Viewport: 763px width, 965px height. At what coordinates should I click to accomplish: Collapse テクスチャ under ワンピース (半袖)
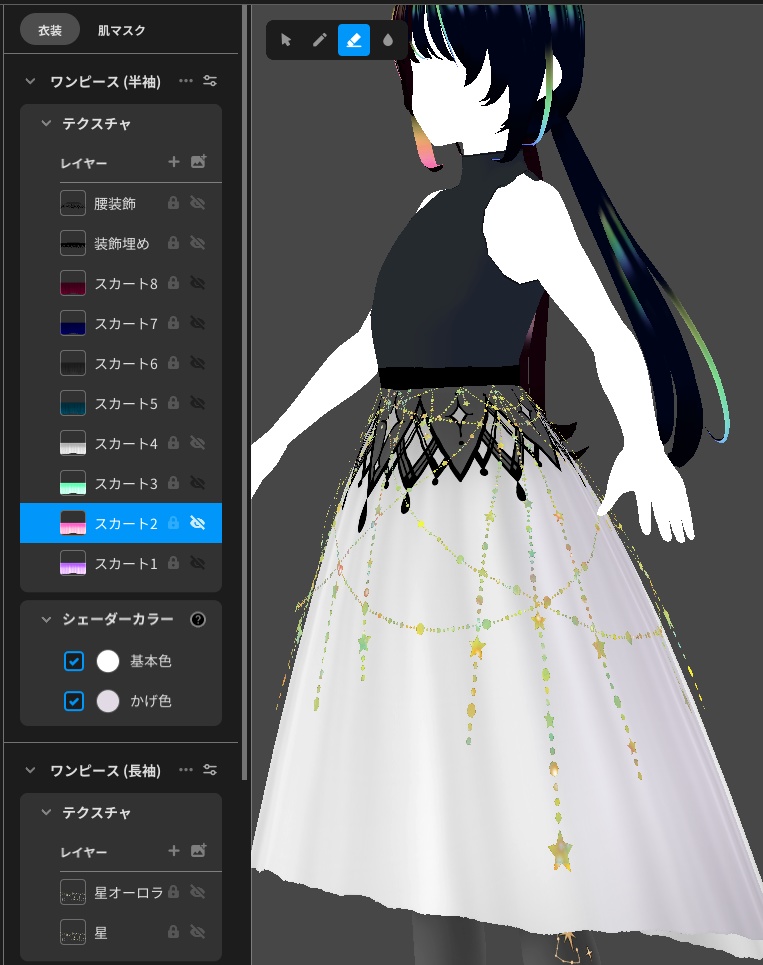[46, 123]
